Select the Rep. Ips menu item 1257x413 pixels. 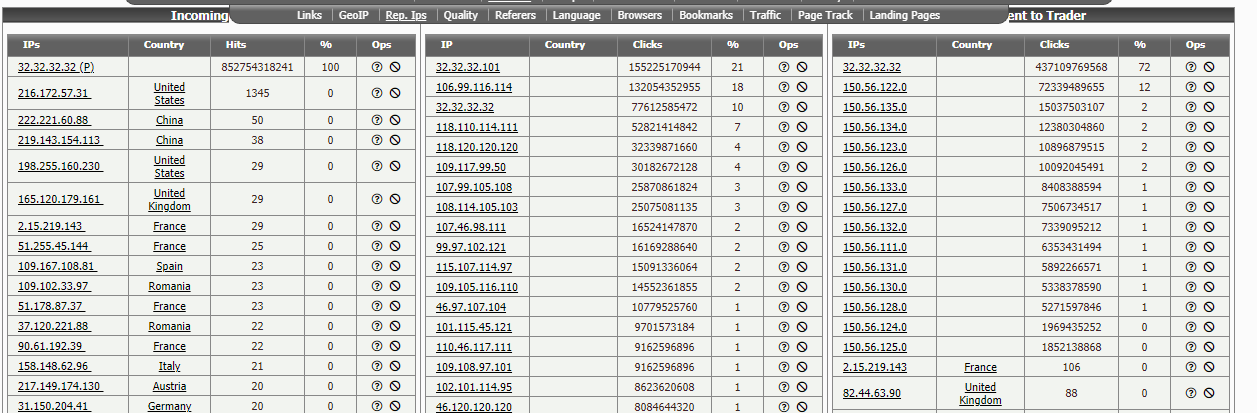coord(407,15)
